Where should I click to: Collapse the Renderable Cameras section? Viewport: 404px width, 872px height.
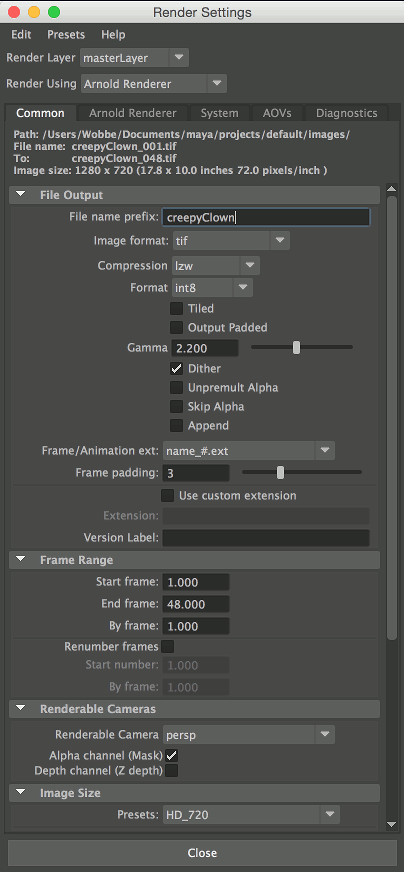point(21,709)
